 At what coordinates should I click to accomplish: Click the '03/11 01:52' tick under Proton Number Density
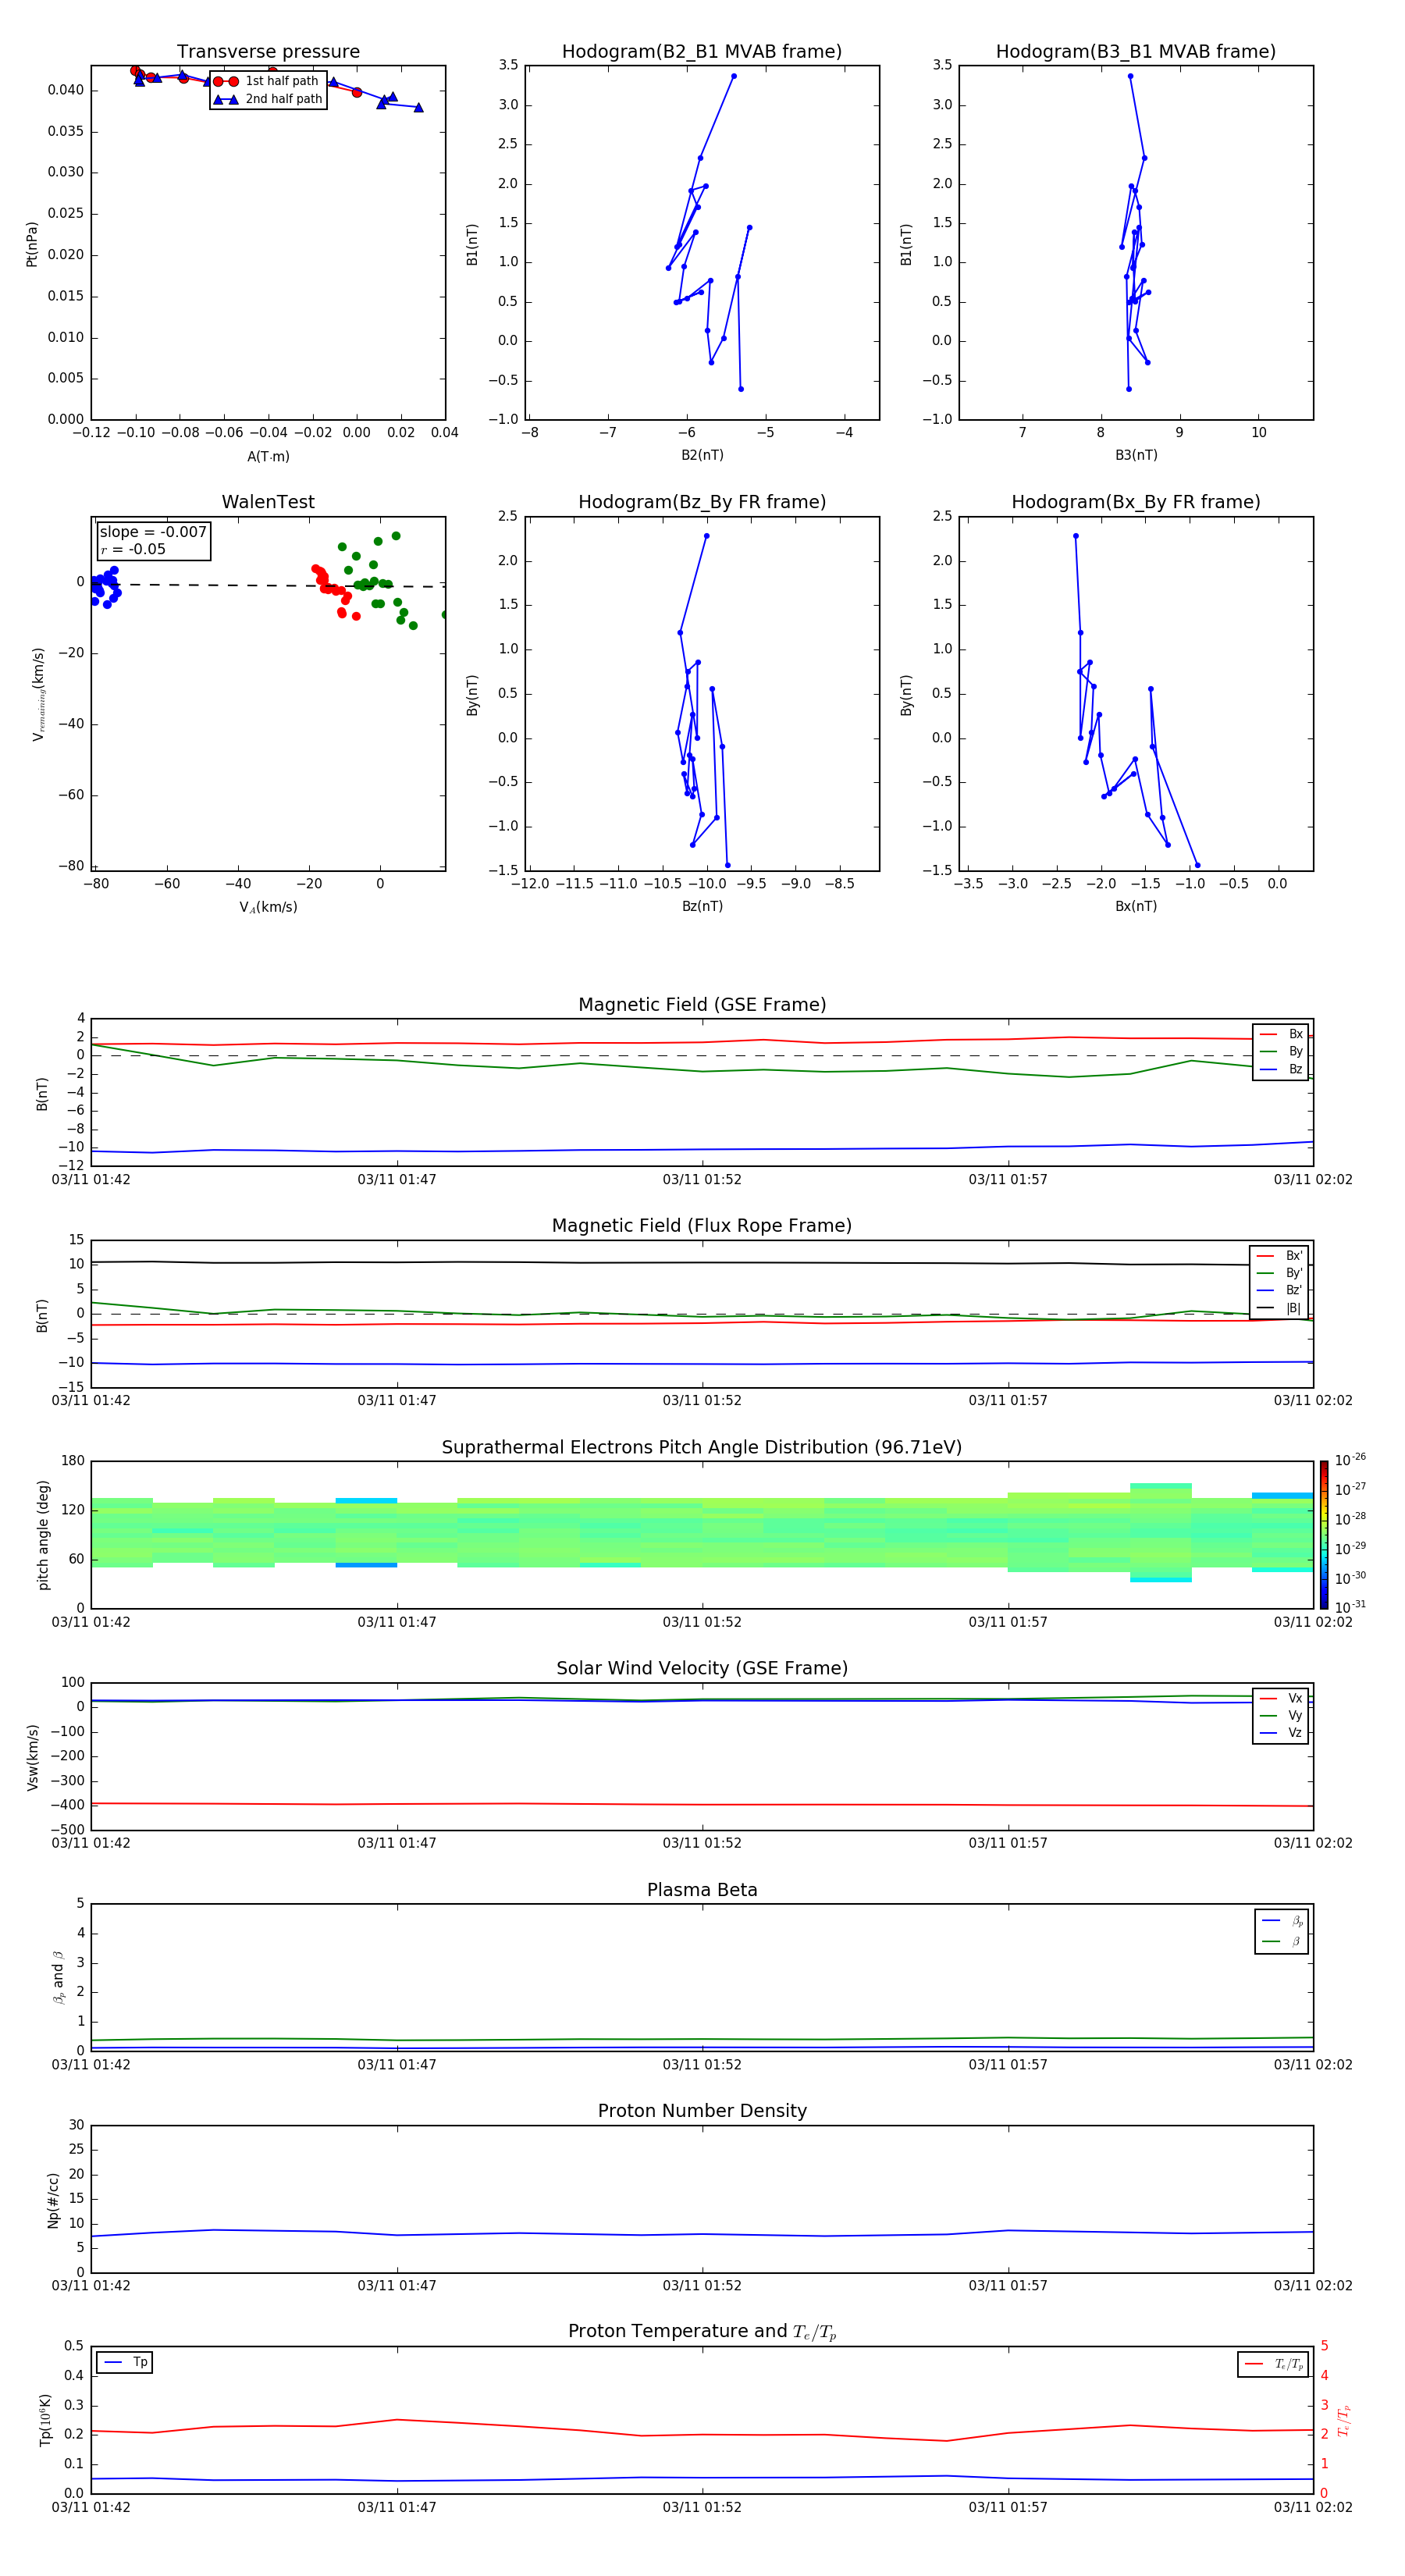click(x=702, y=2286)
